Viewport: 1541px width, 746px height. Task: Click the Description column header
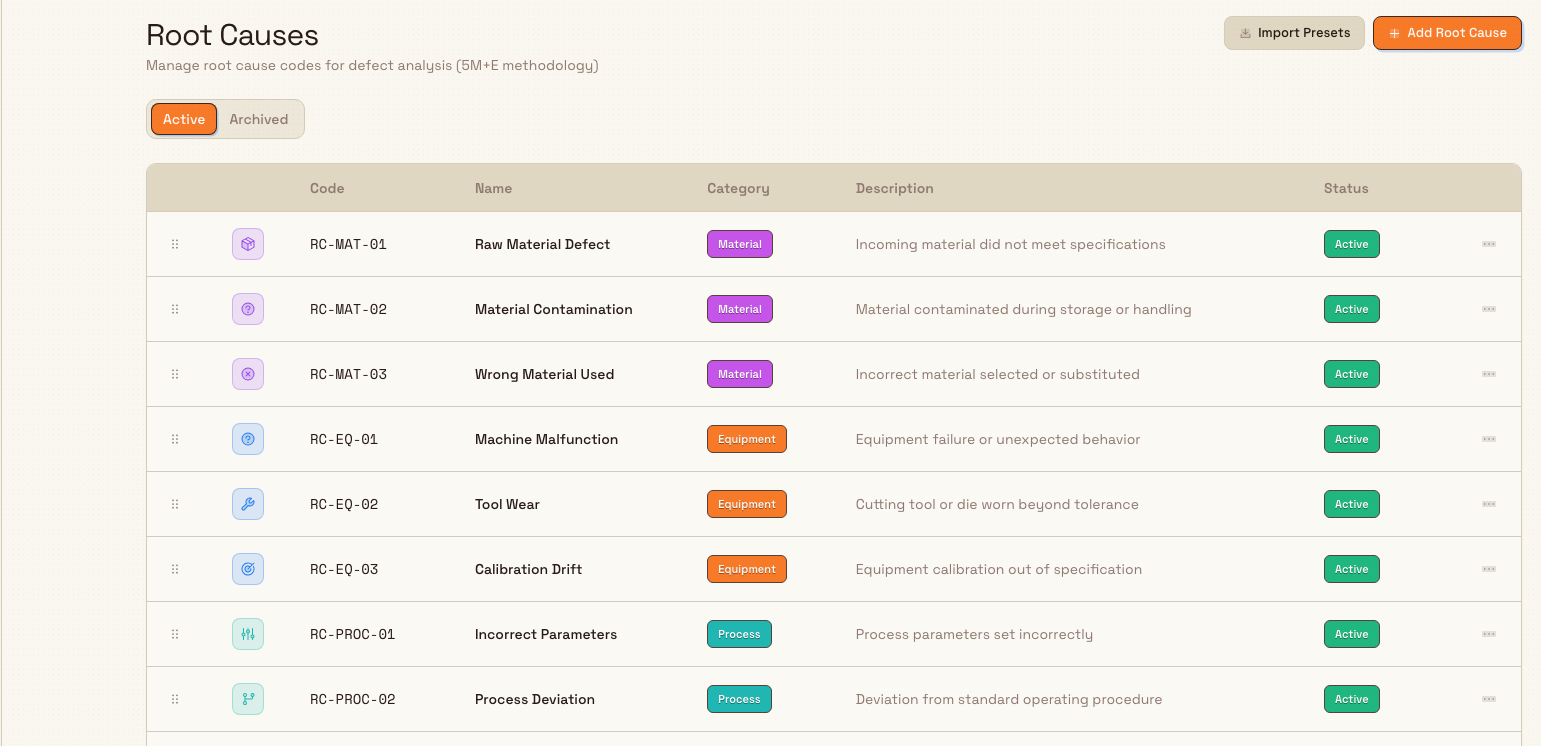[x=894, y=188]
